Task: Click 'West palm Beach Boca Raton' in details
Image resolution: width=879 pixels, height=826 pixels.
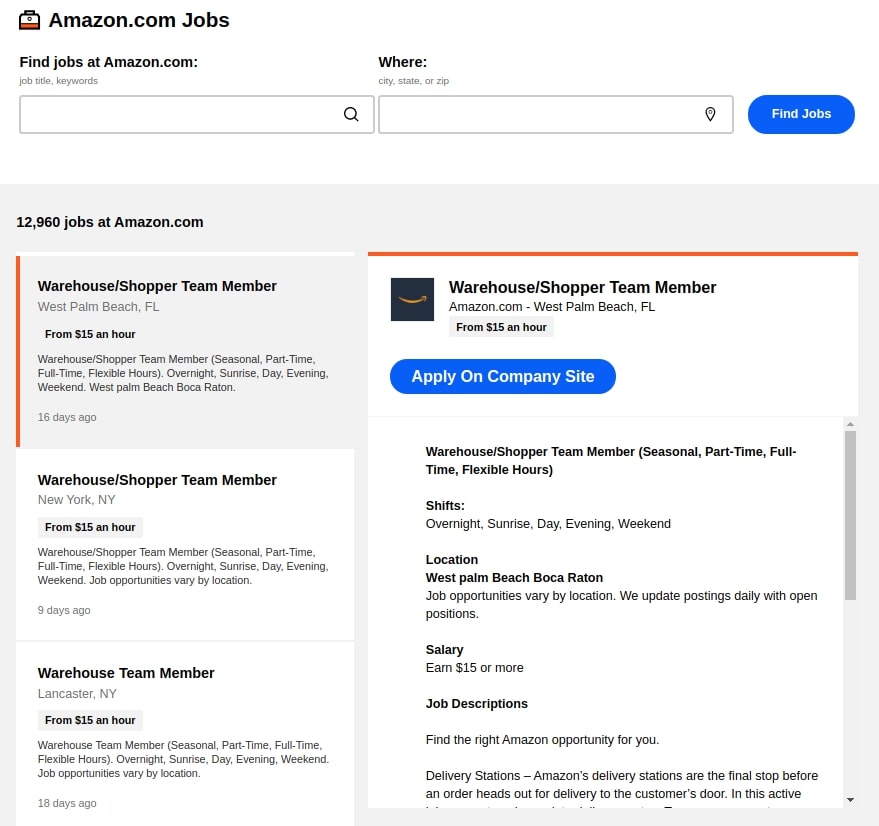Action: (x=514, y=578)
